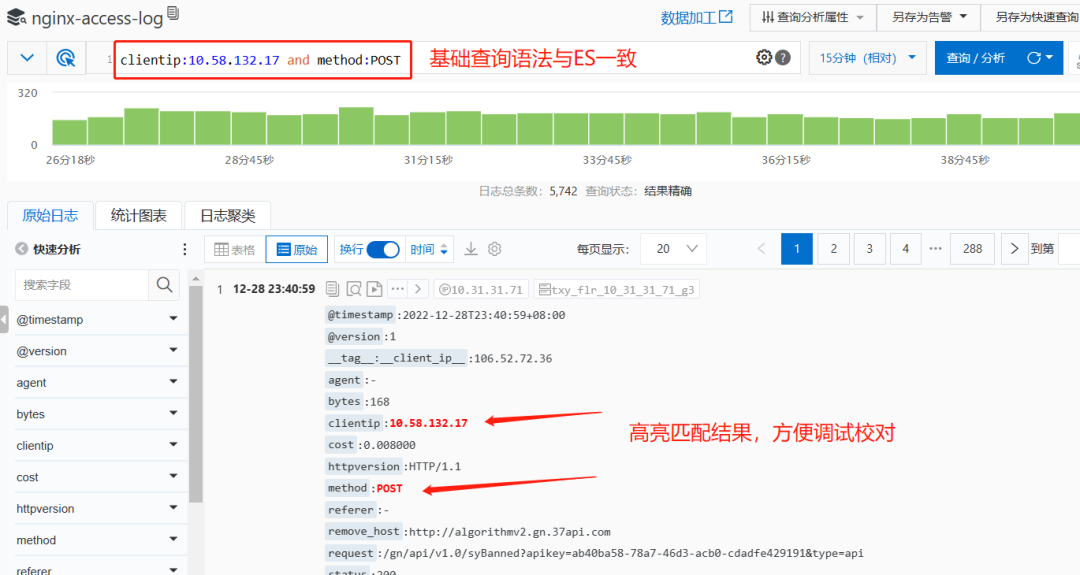Open the 快速分析 more options menu
Image resolution: width=1080 pixels, height=575 pixels.
coord(184,249)
